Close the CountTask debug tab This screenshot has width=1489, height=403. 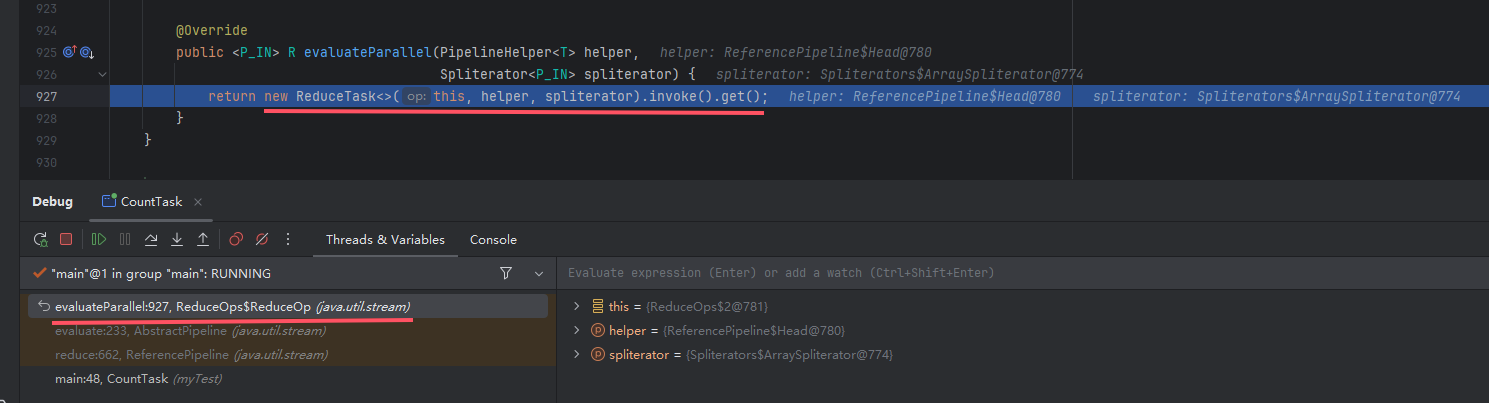pos(198,202)
